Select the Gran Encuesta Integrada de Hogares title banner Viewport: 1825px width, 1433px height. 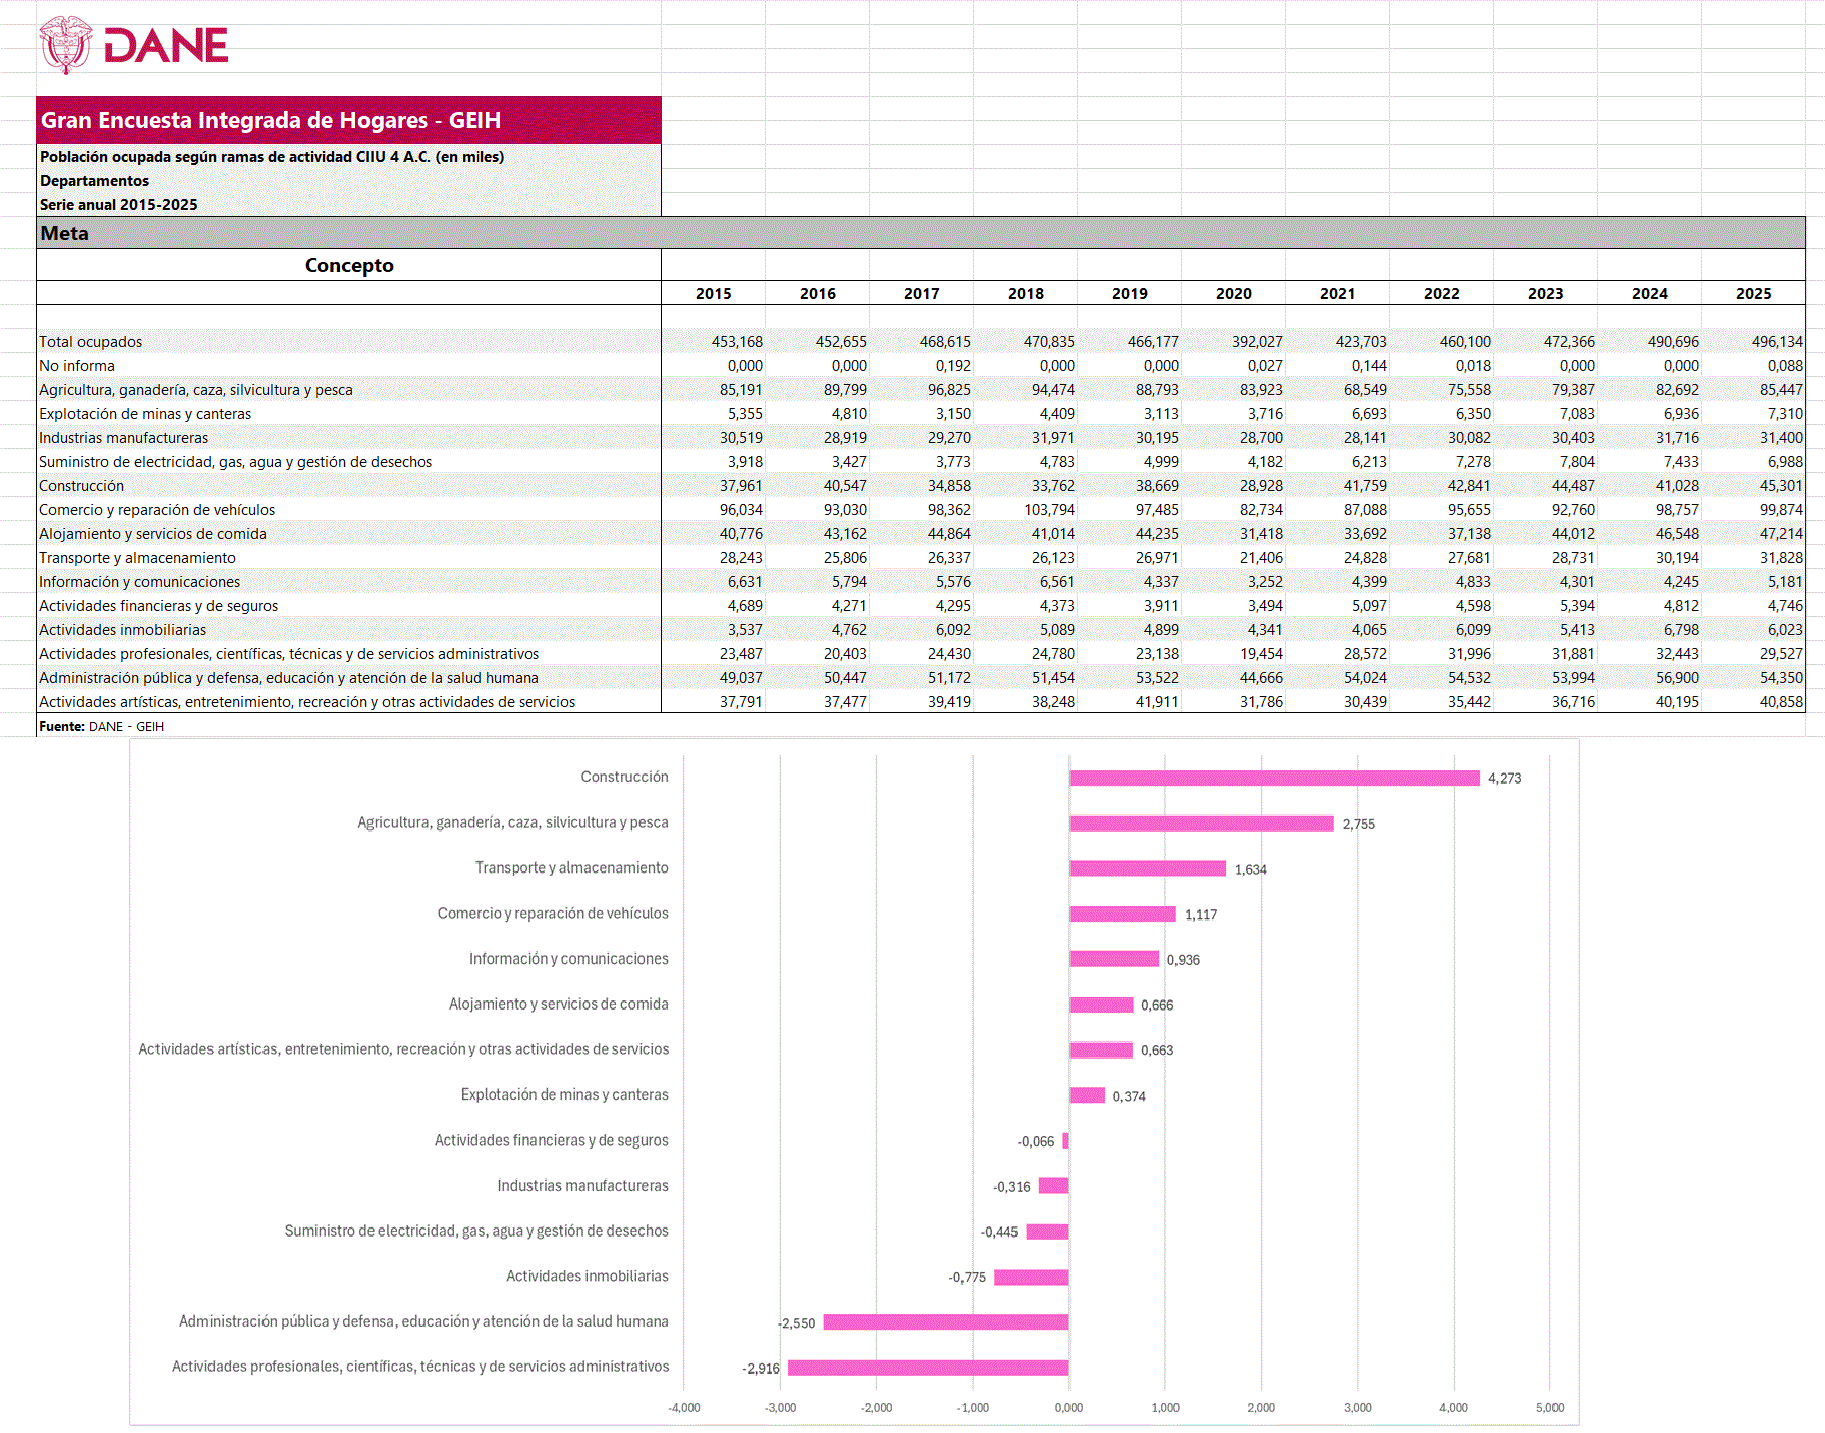[348, 120]
